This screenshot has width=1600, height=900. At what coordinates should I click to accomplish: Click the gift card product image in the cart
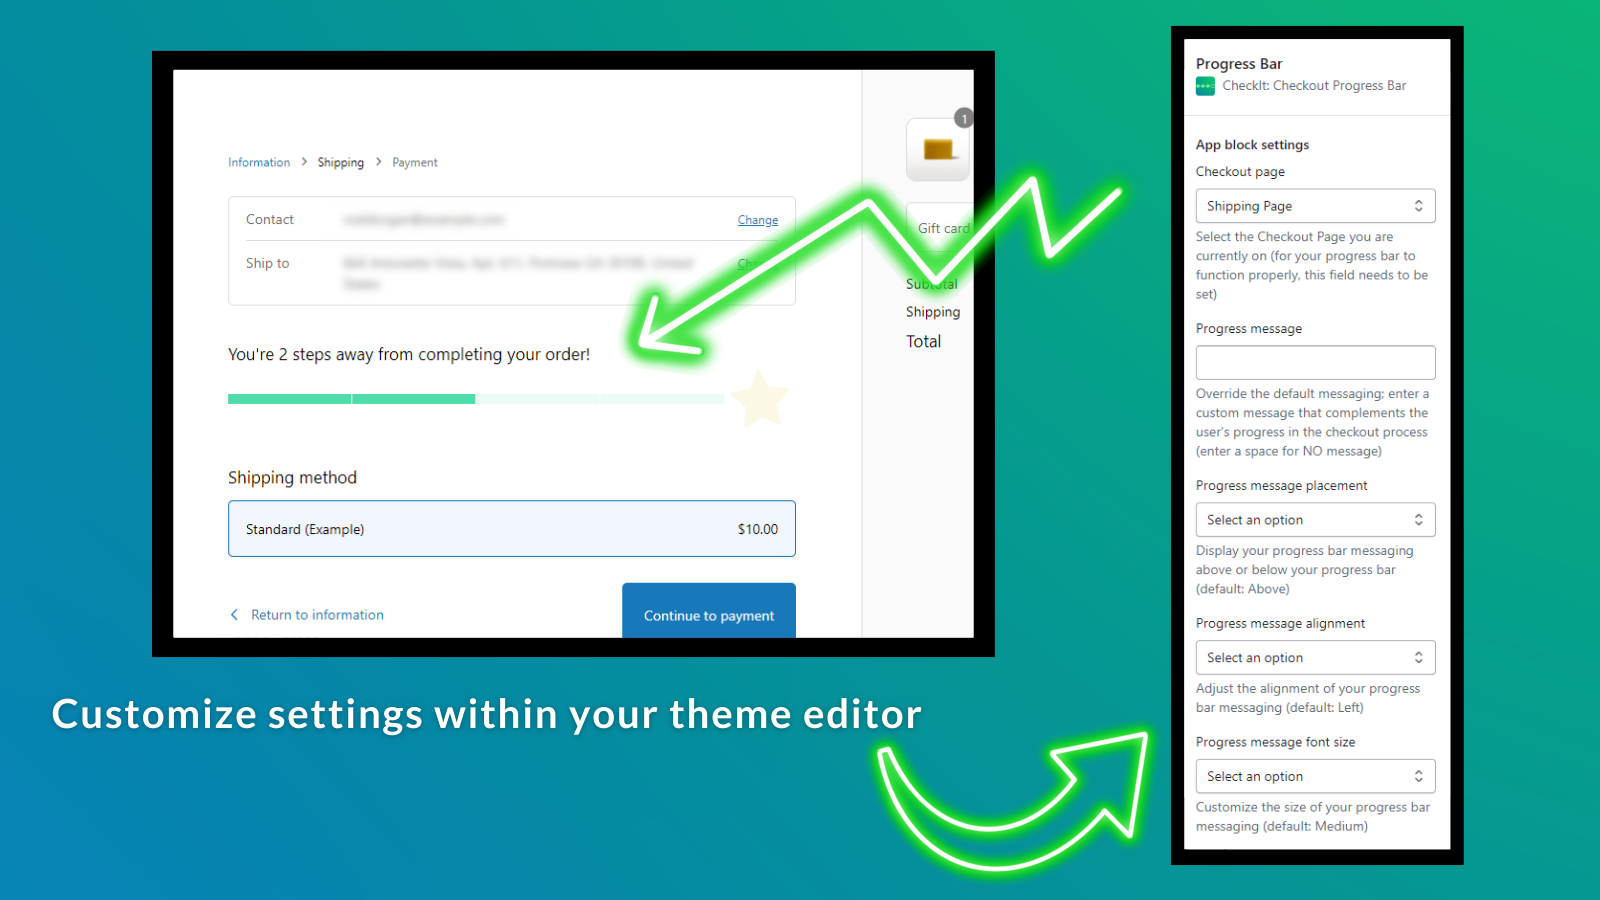coord(937,148)
